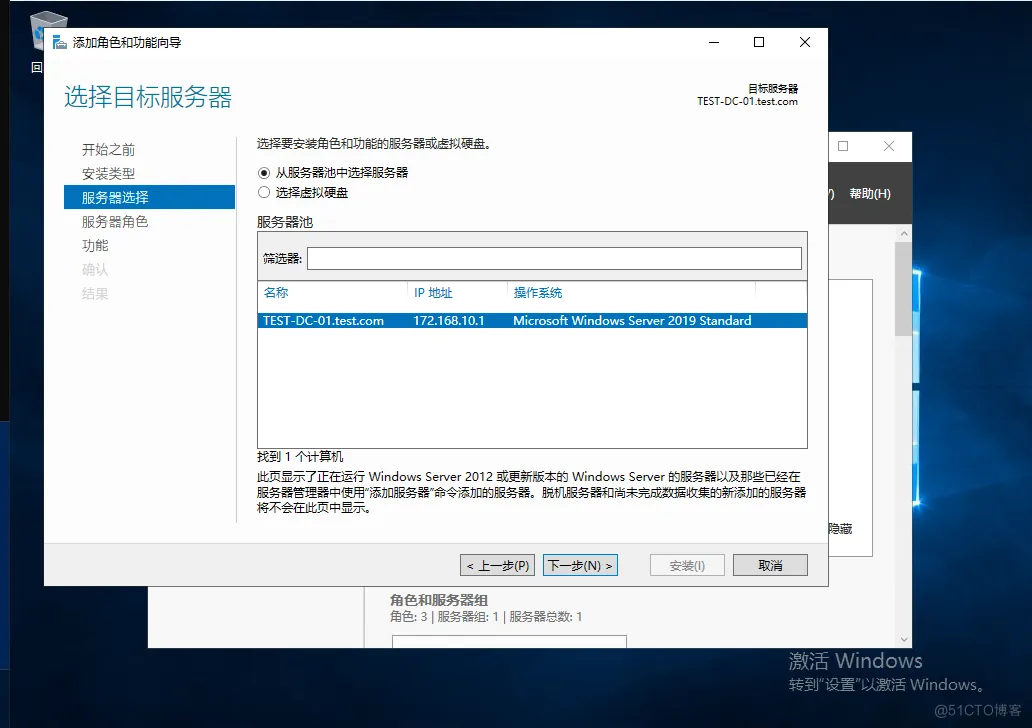Open the 开始之前 wizard step
The image size is (1032, 728).
tap(108, 149)
